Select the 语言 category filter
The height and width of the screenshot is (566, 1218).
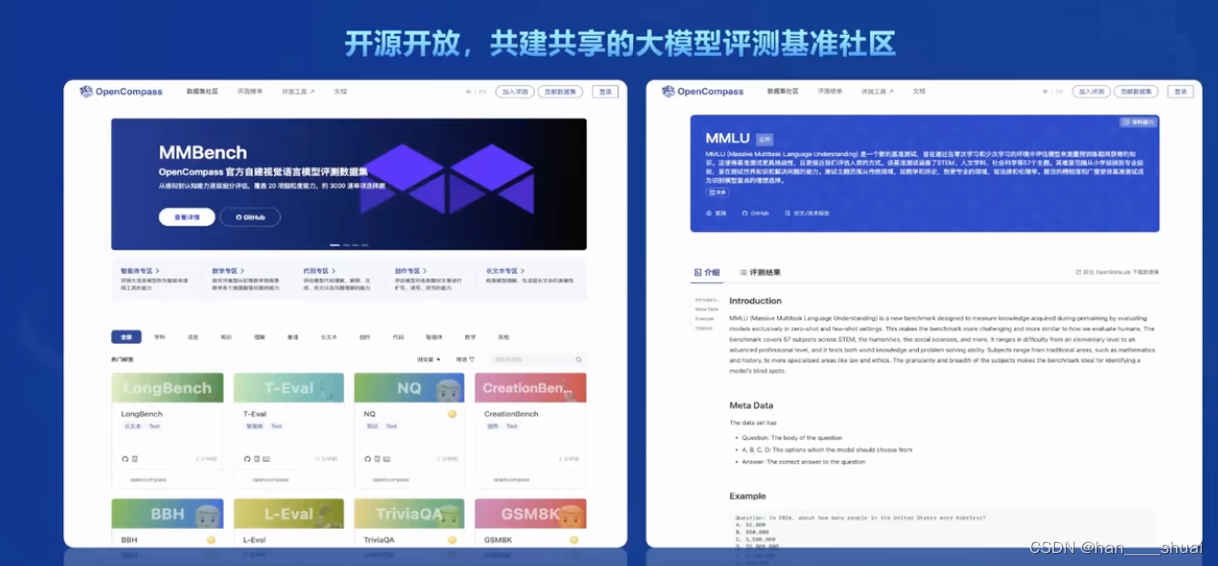coord(193,337)
